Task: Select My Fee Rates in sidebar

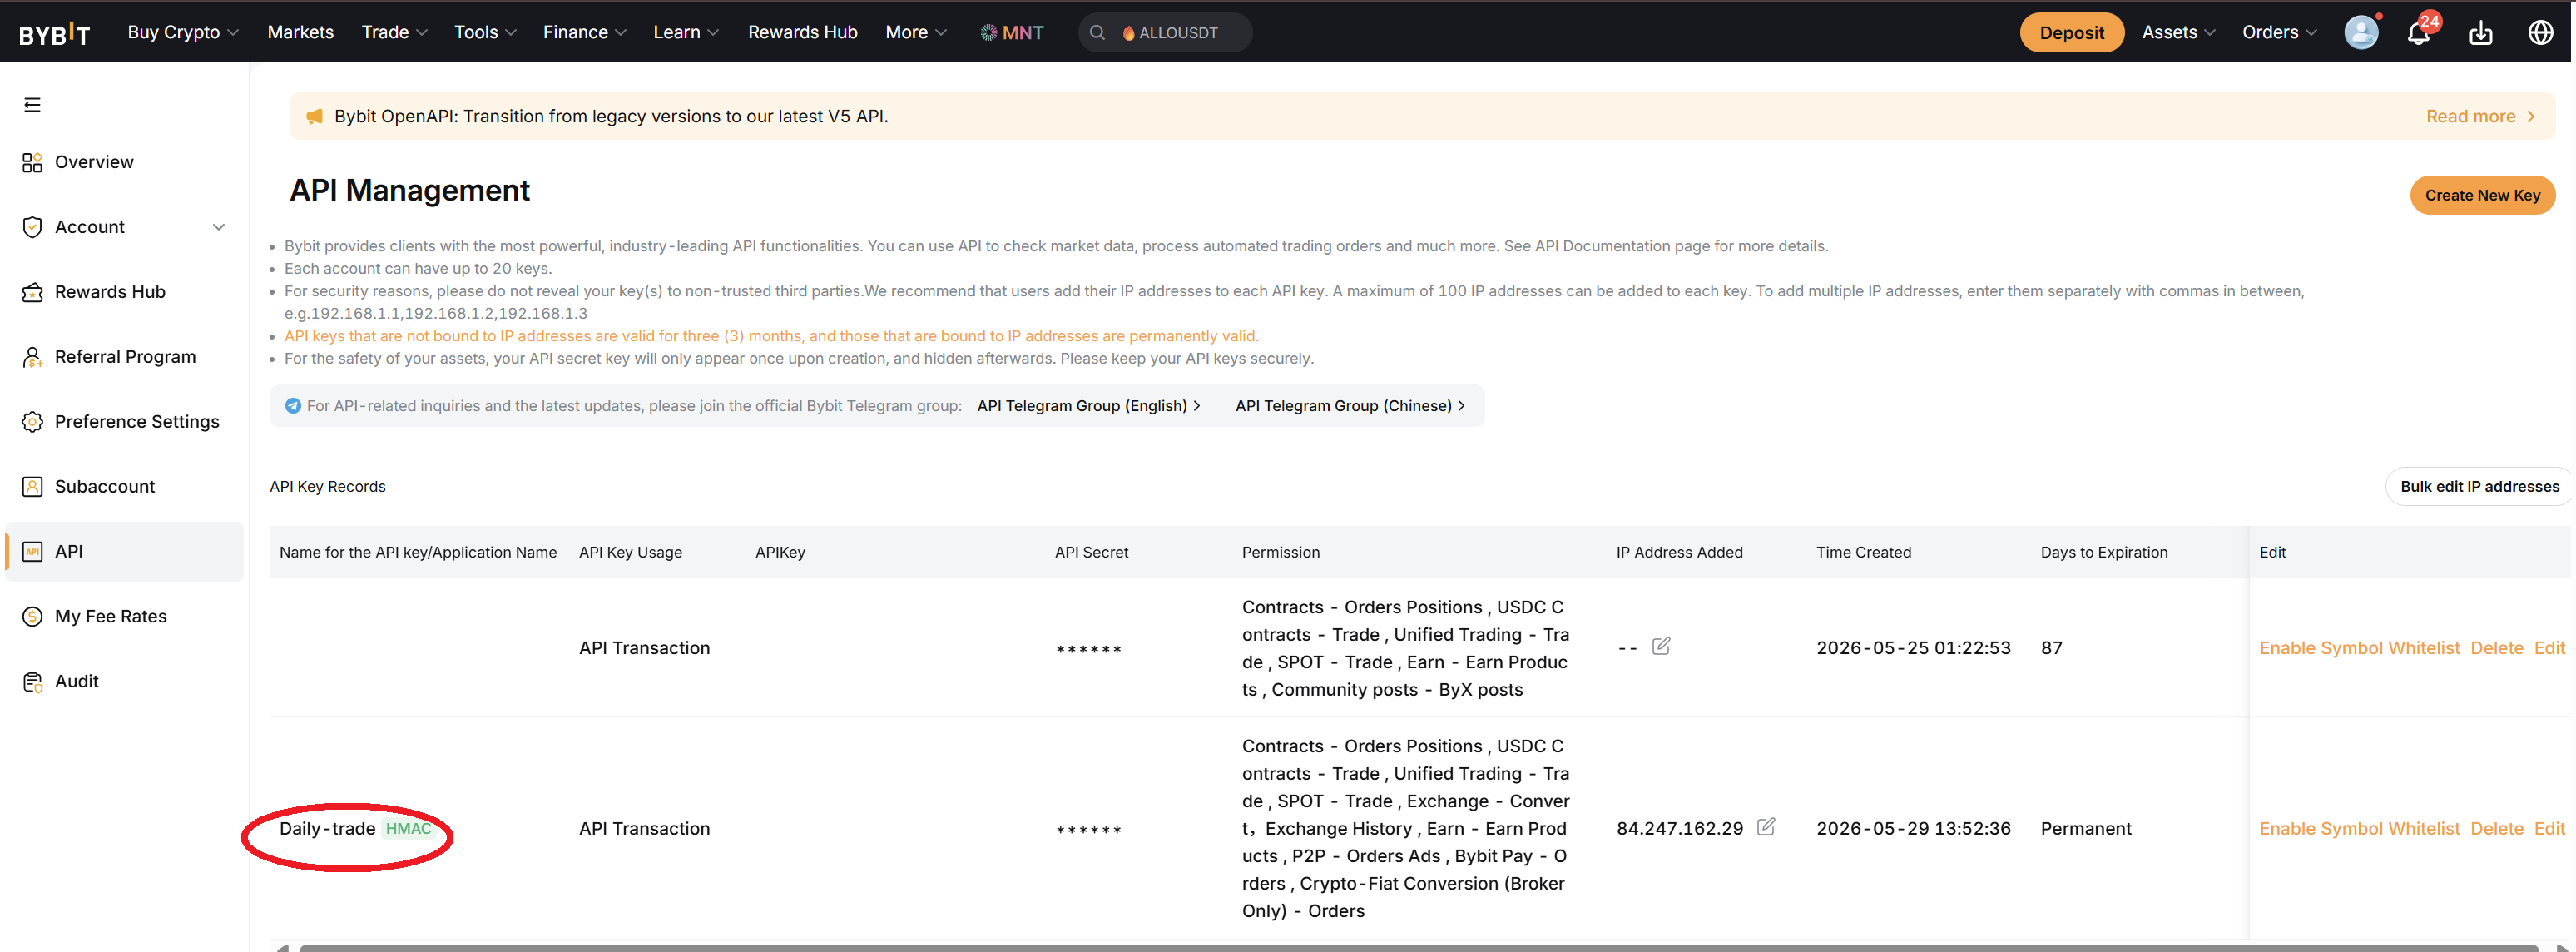Action: click(124, 617)
